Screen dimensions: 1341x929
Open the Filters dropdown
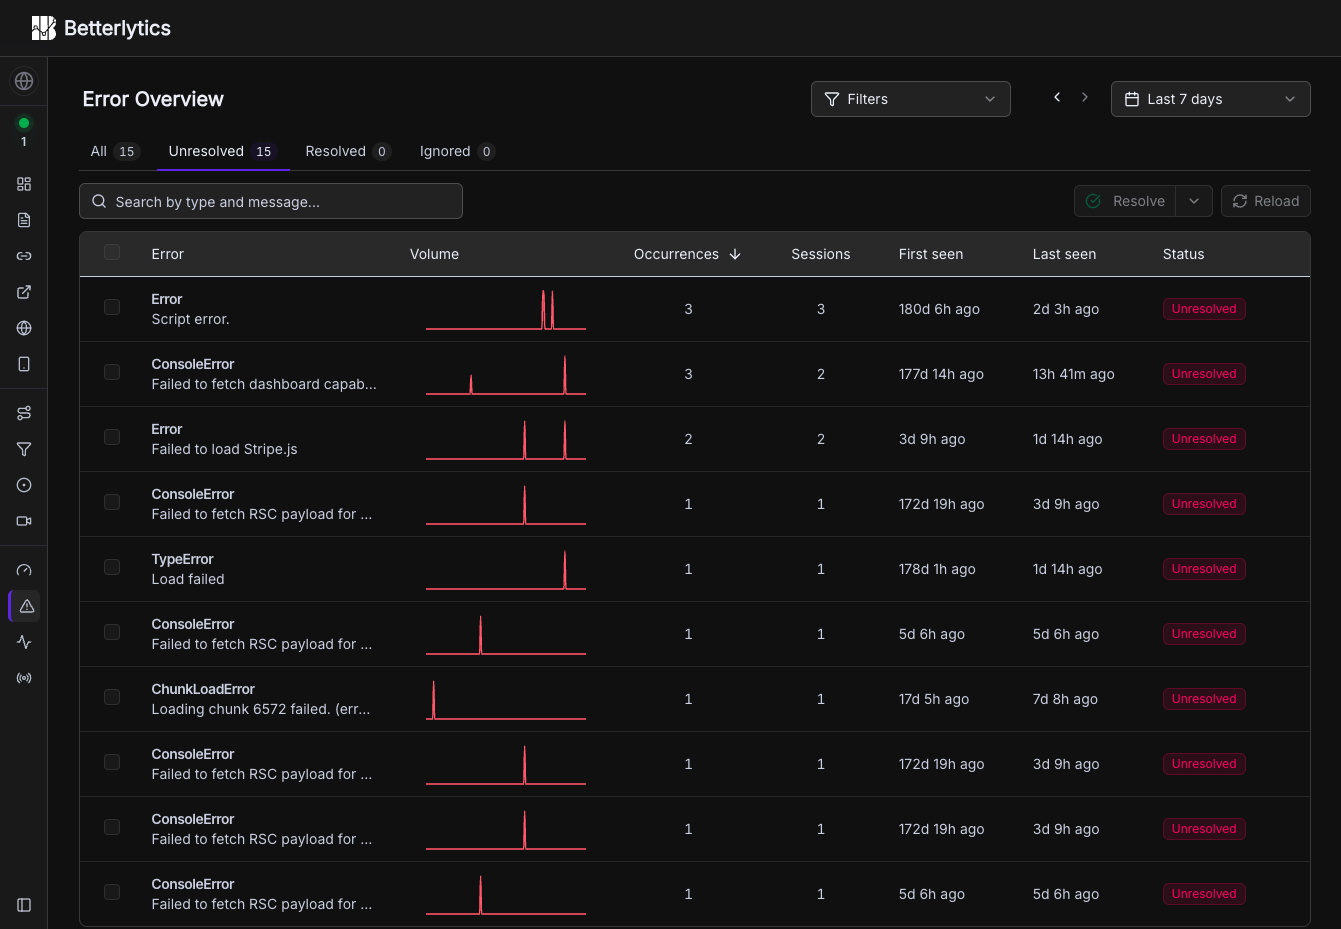pos(911,99)
